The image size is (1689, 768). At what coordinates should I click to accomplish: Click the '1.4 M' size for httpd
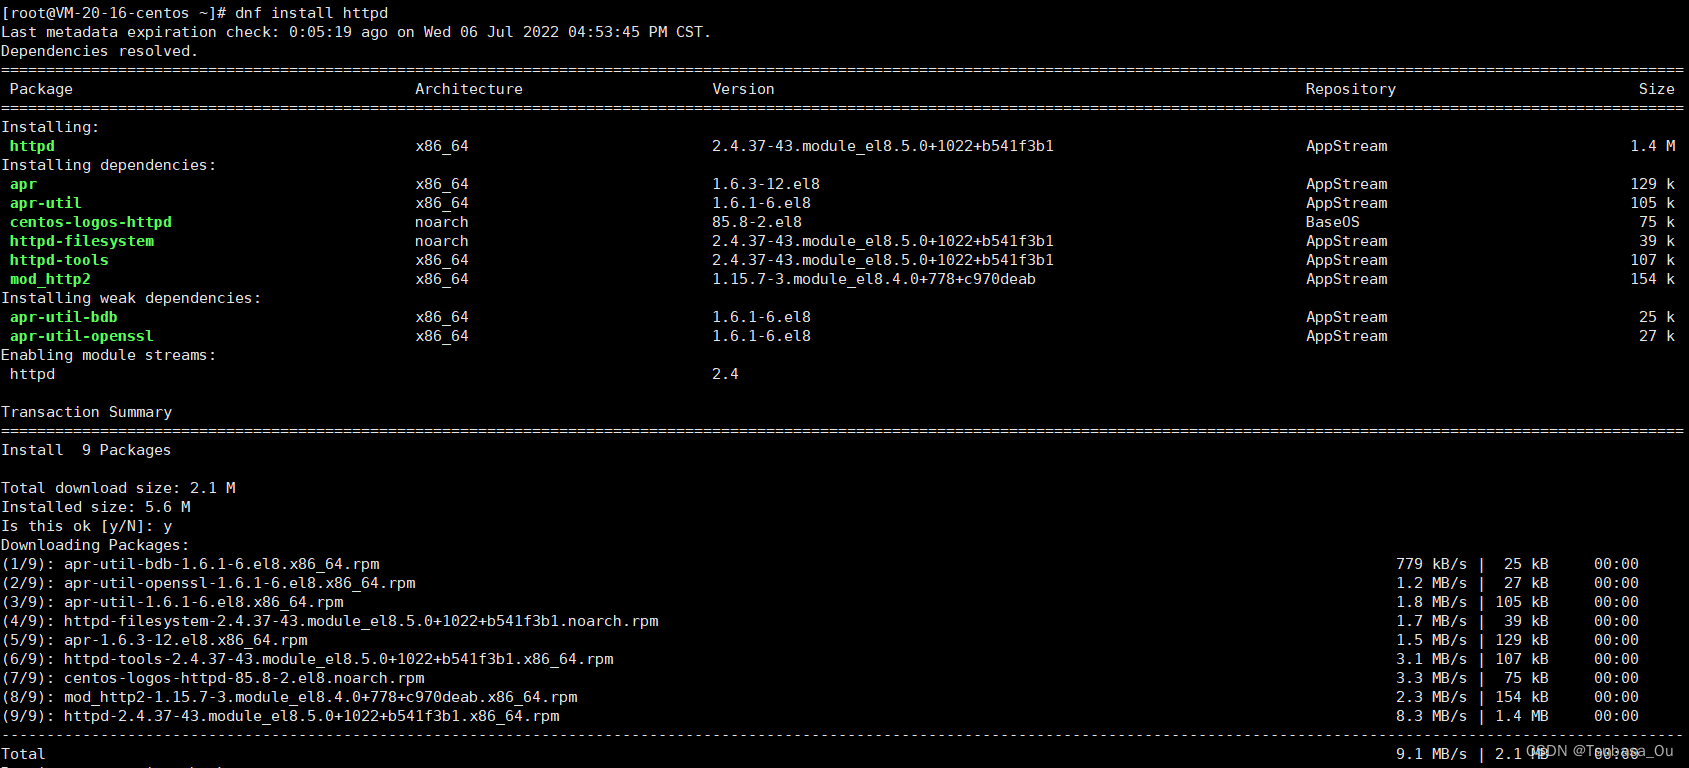pyautogui.click(x=1653, y=146)
